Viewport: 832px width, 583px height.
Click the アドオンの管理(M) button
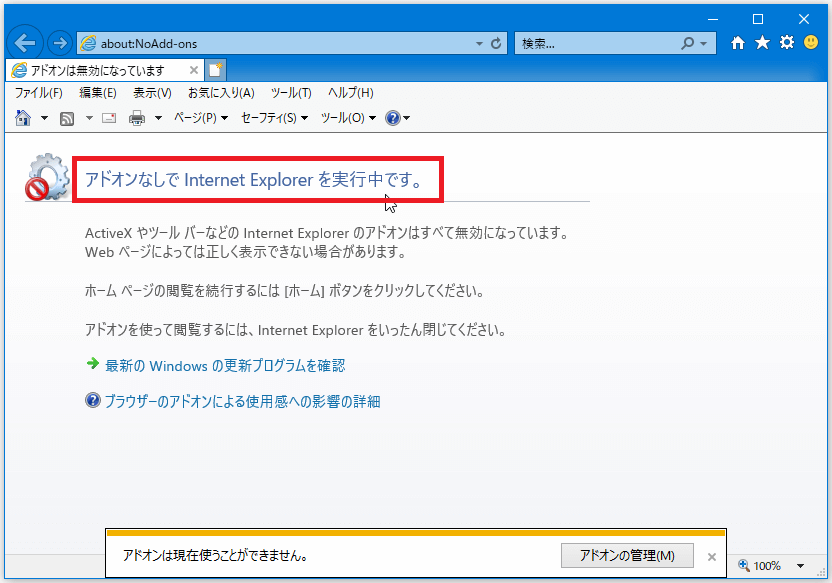coord(627,555)
